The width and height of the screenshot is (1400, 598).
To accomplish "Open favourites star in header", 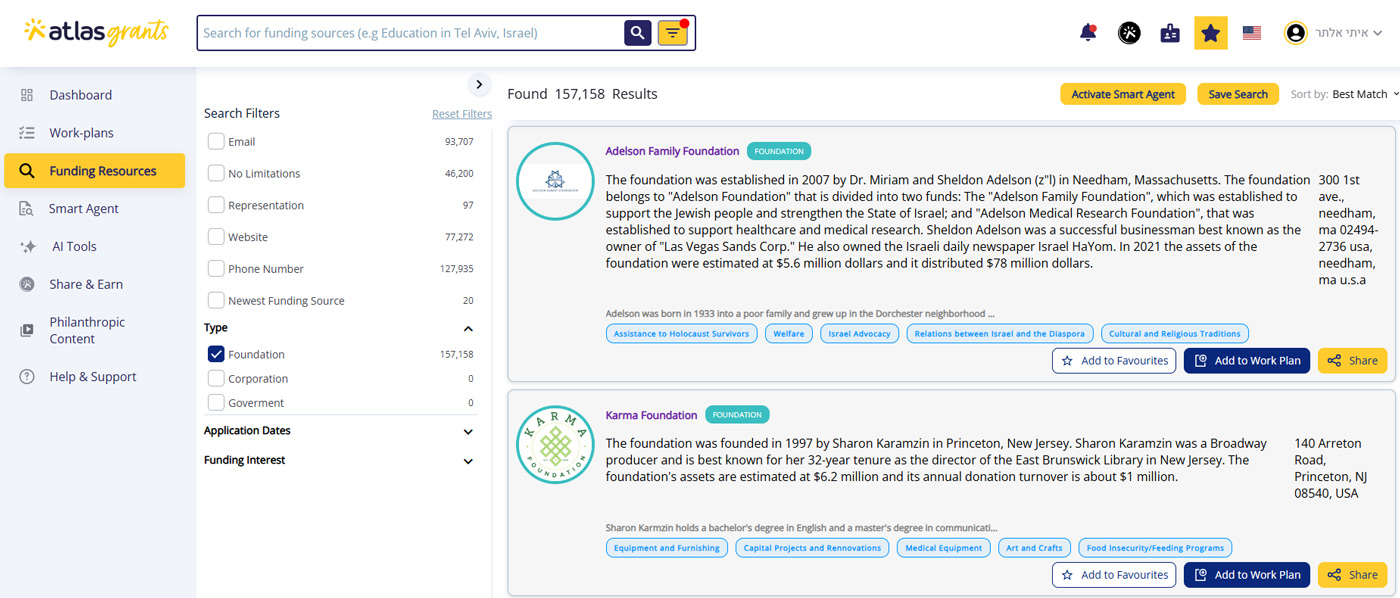I will pyautogui.click(x=1211, y=33).
